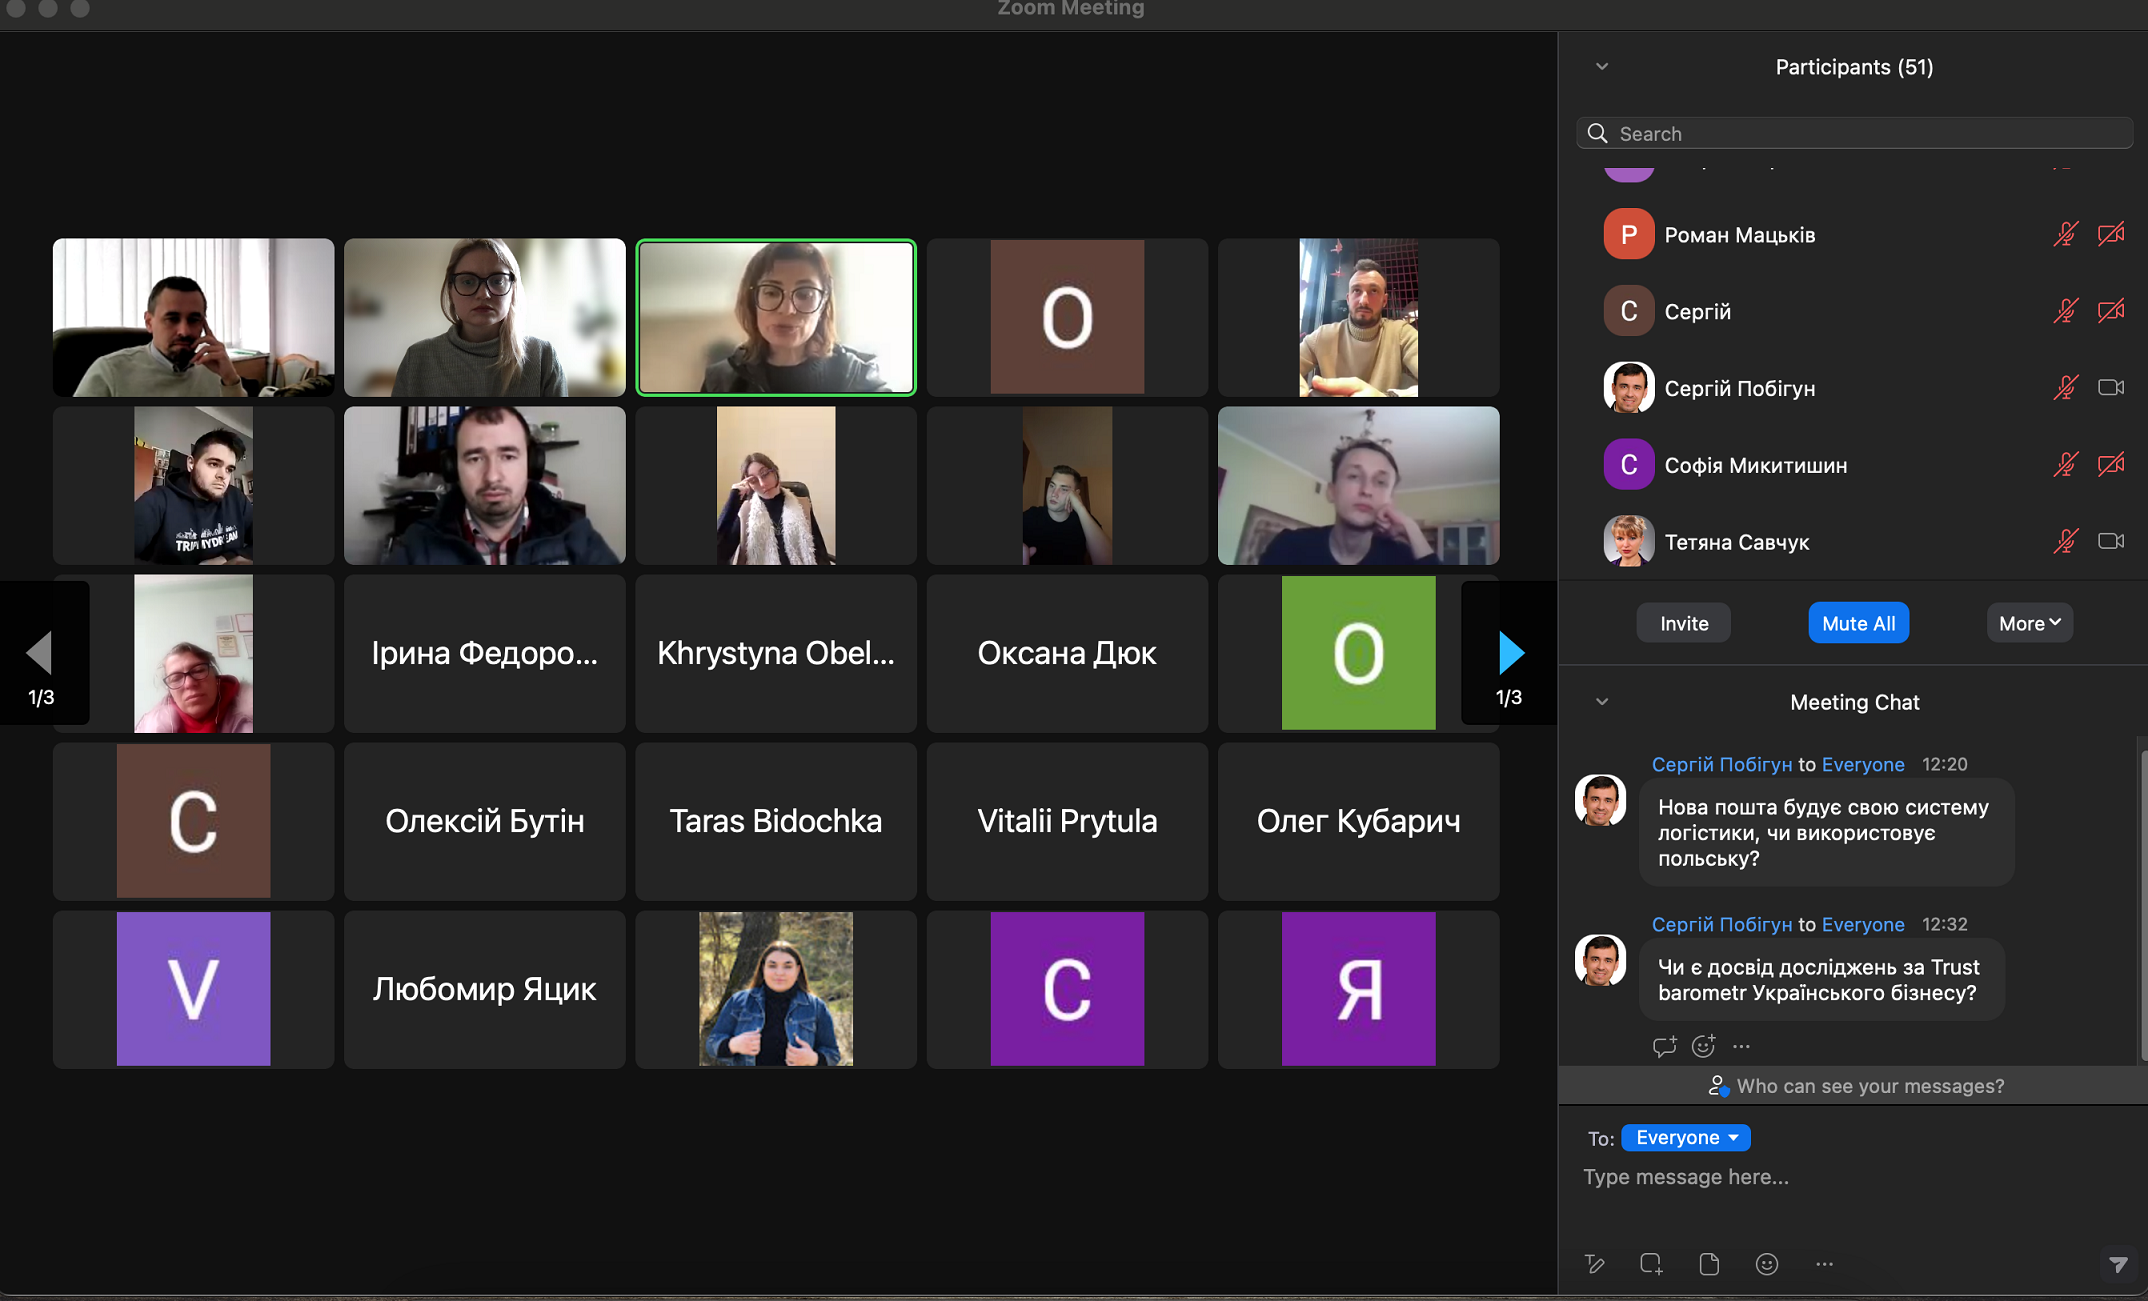Viewport: 2148px width, 1301px height.
Task: Click the reply thread icon under last message
Action: 1664,1046
